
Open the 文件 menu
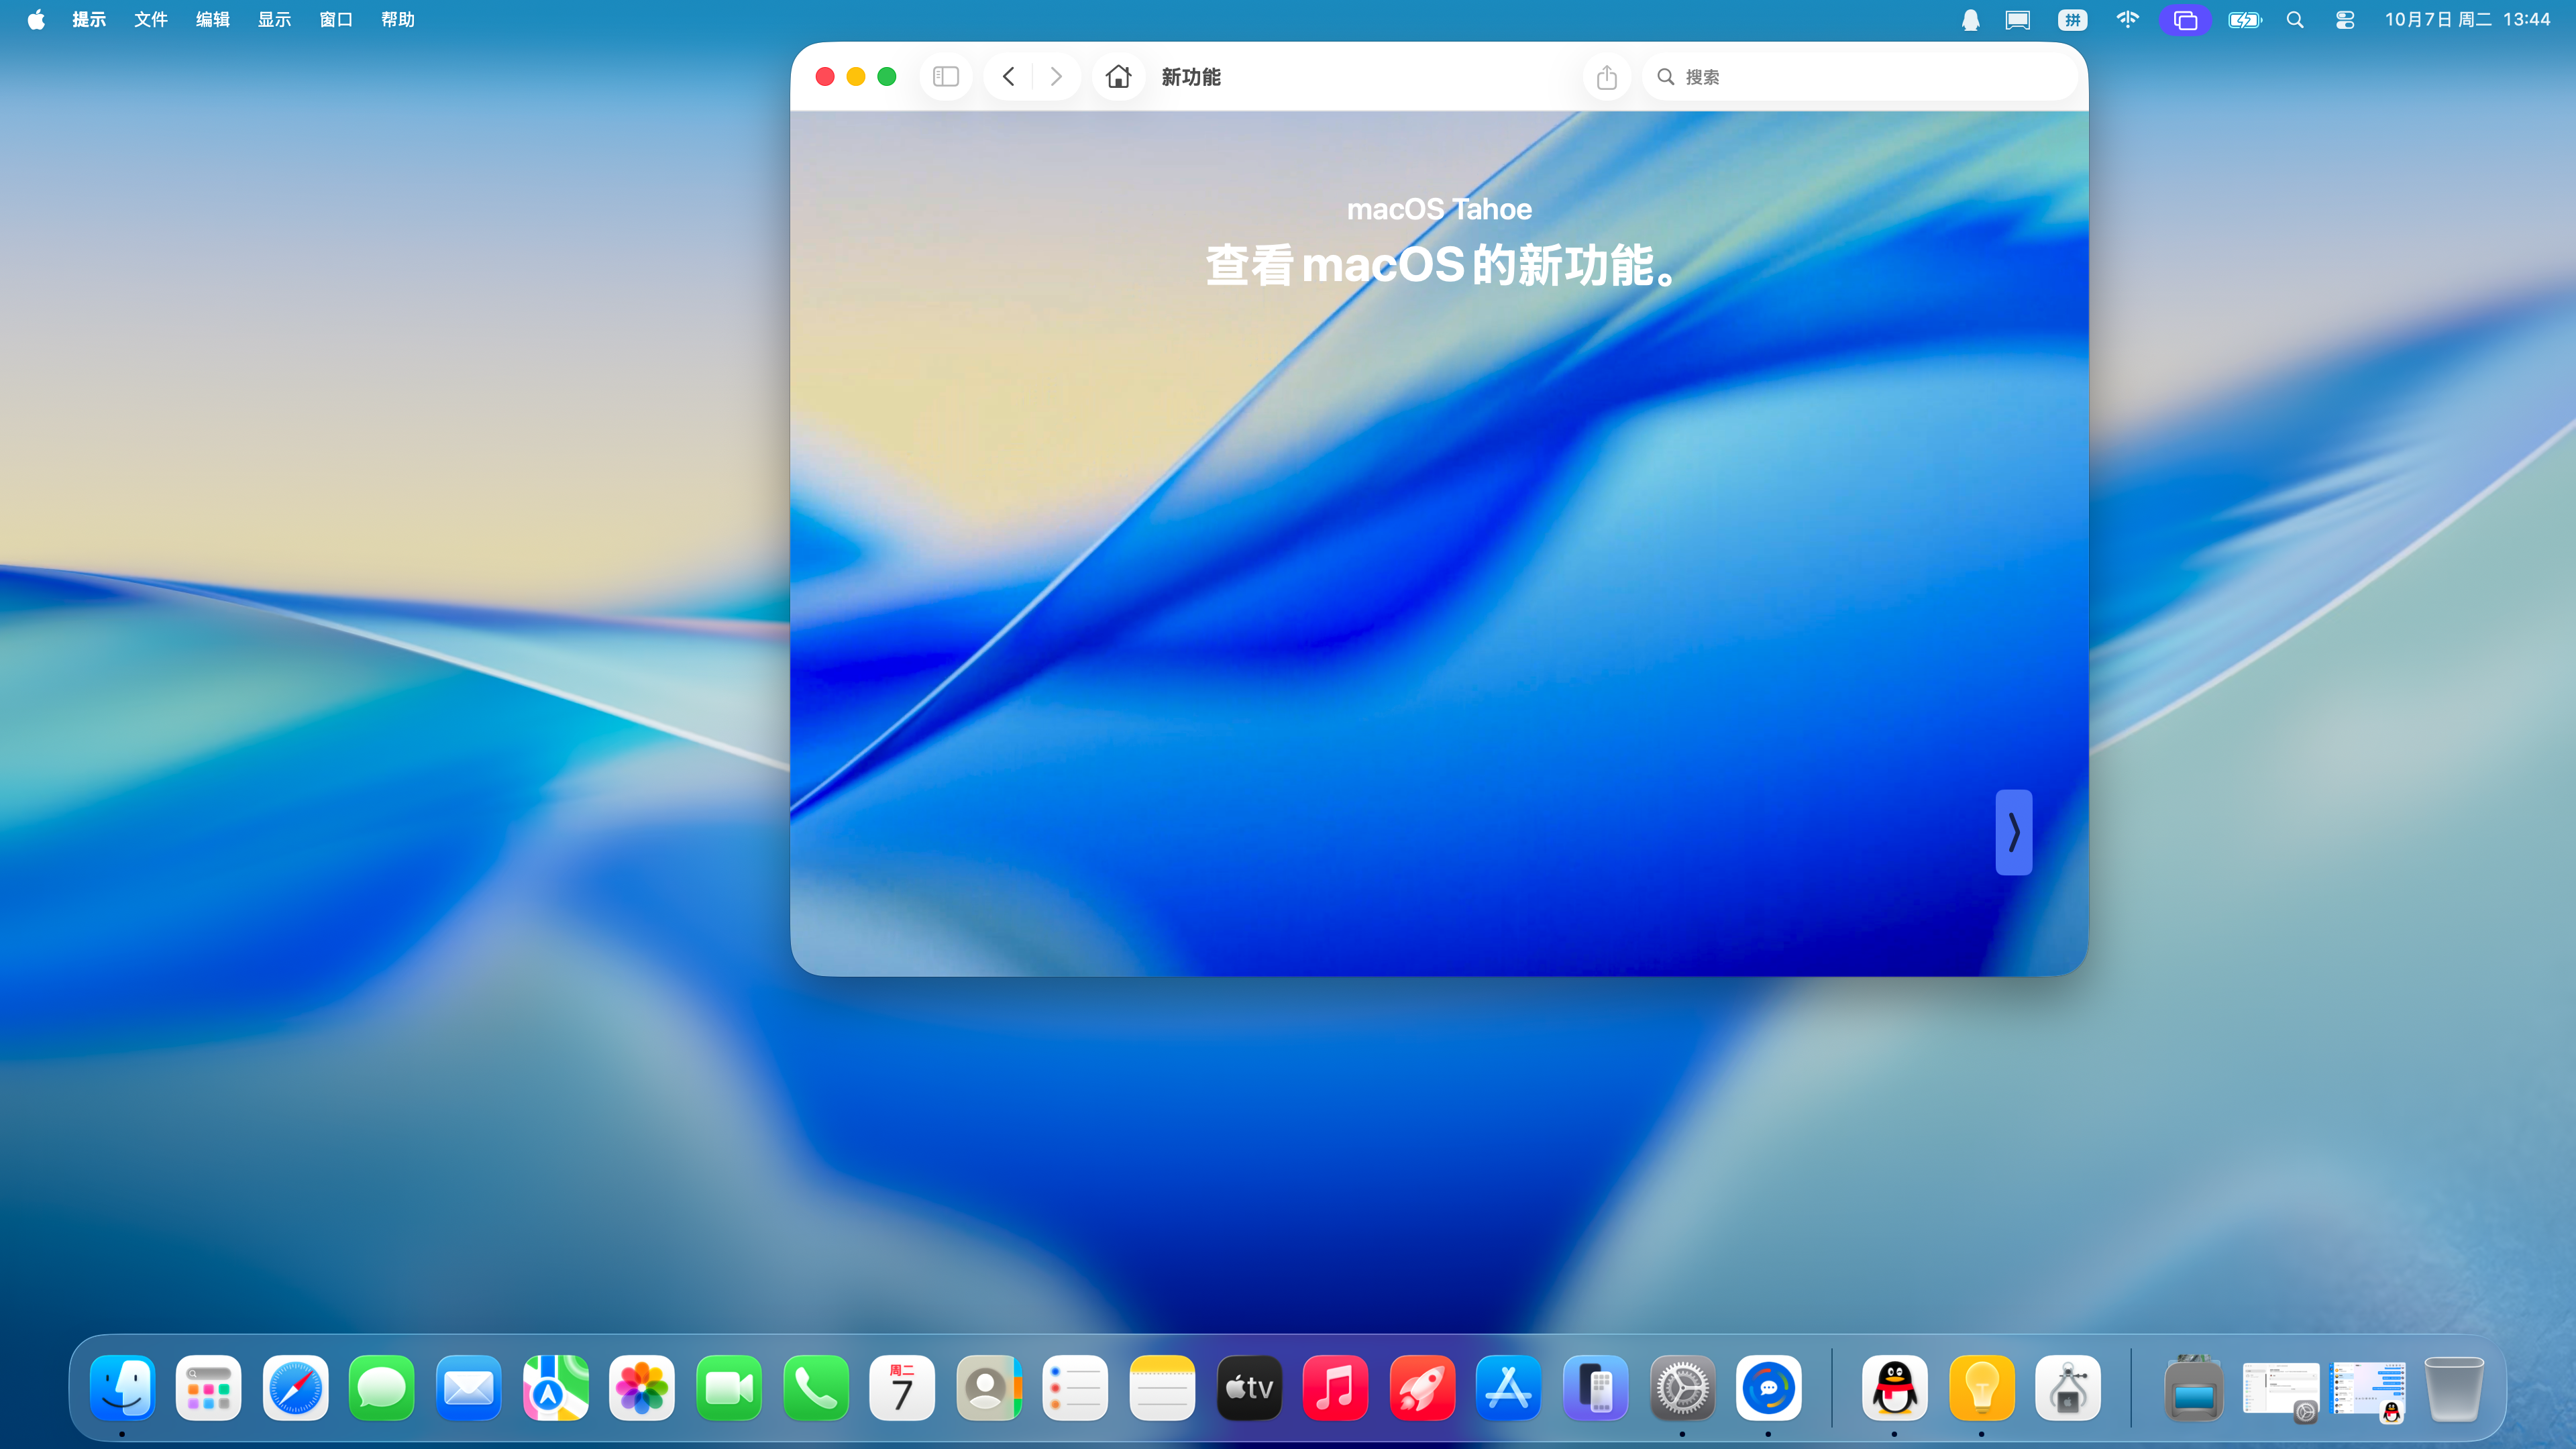pyautogui.click(x=151, y=20)
